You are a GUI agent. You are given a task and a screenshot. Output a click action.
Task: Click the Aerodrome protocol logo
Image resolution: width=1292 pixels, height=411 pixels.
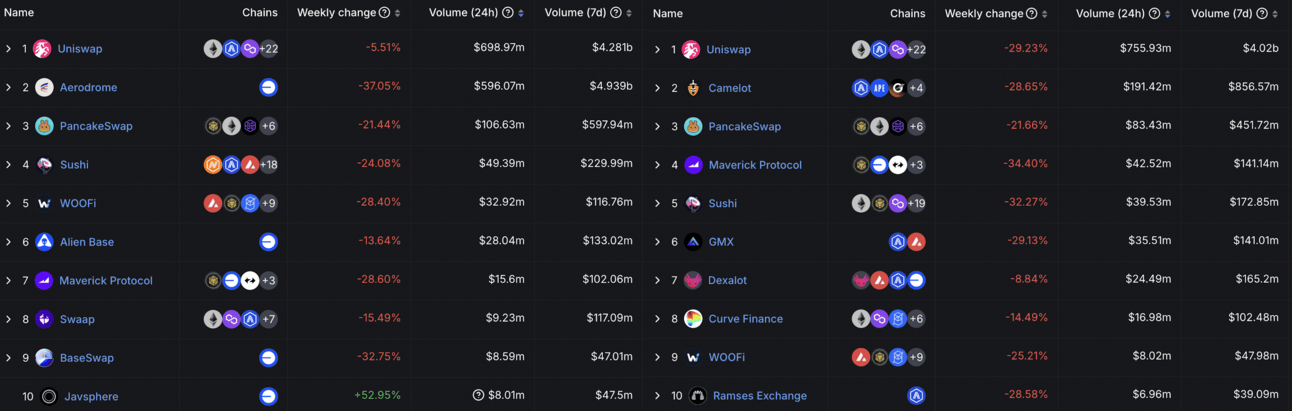point(44,88)
